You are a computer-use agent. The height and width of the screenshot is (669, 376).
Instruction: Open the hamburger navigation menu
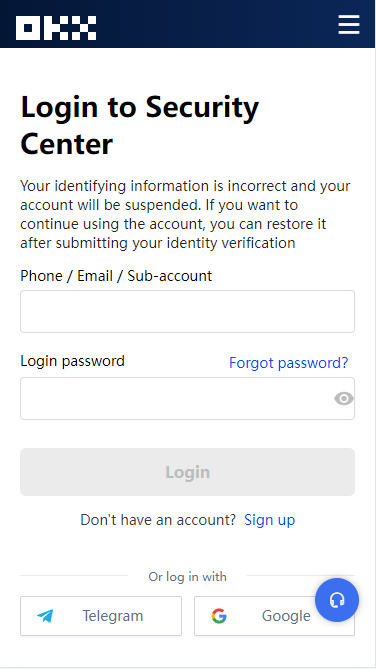(x=349, y=24)
